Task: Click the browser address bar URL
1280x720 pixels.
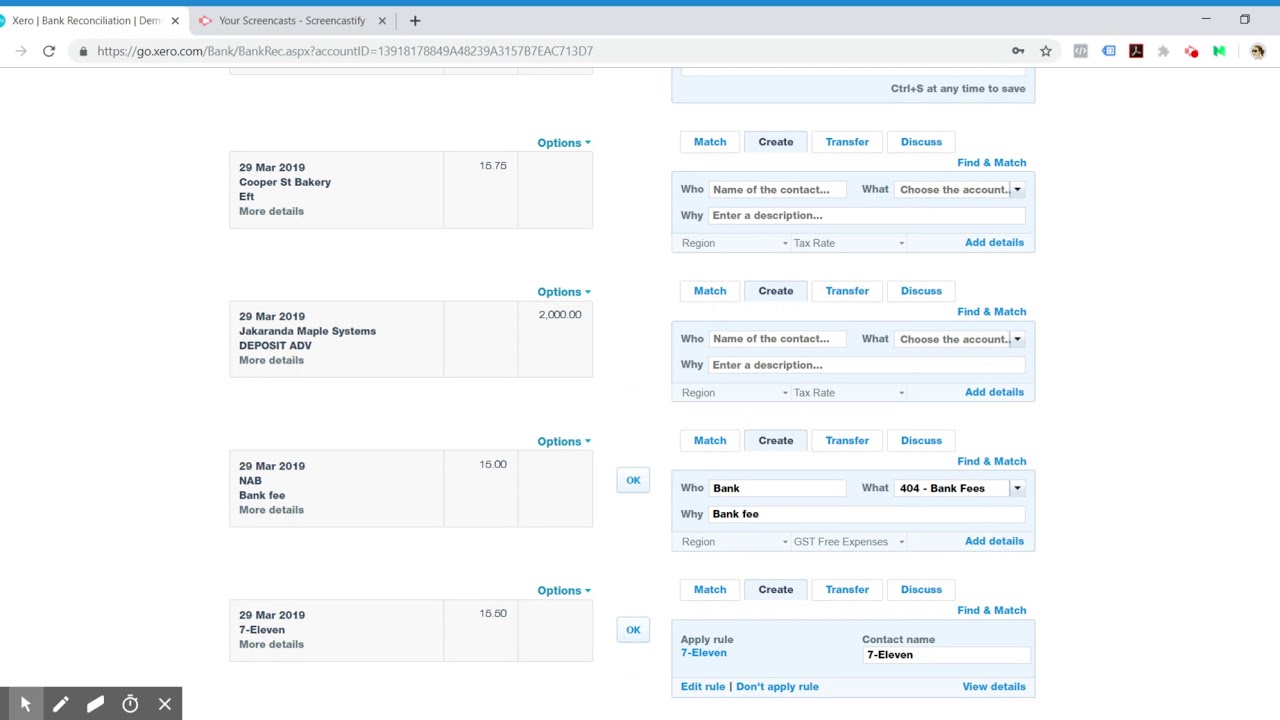Action: [345, 51]
